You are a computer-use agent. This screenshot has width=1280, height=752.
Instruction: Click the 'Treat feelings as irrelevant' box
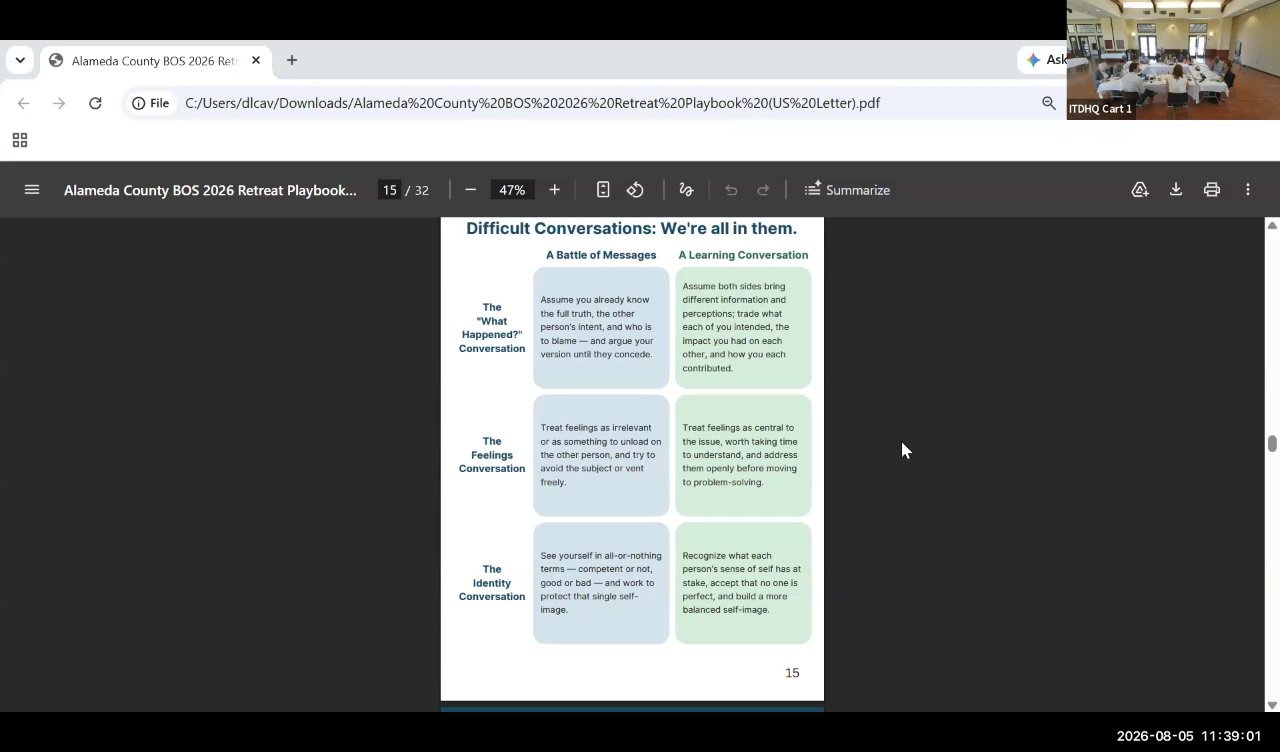601,455
